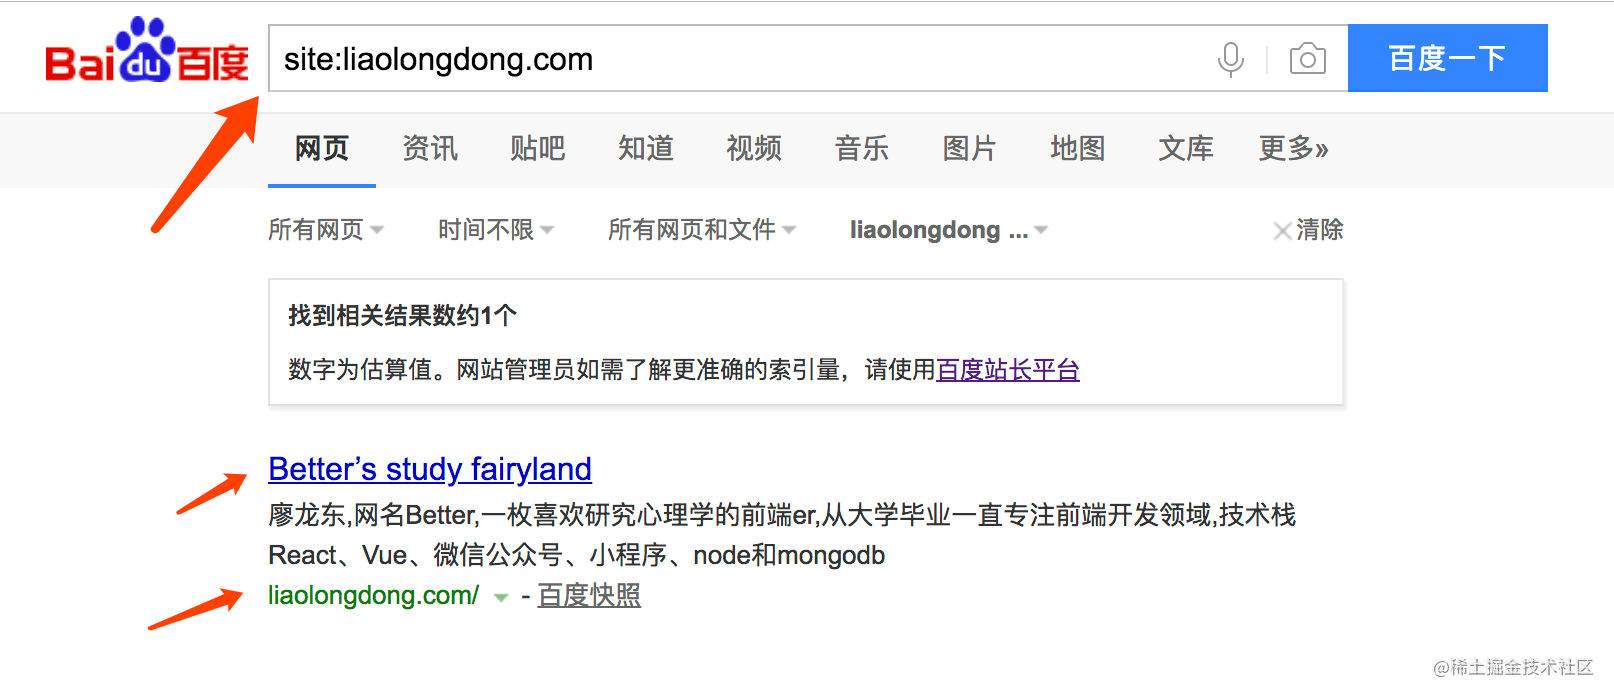Clear filters with the 清除 button
1614x698 pixels.
(x=1308, y=230)
